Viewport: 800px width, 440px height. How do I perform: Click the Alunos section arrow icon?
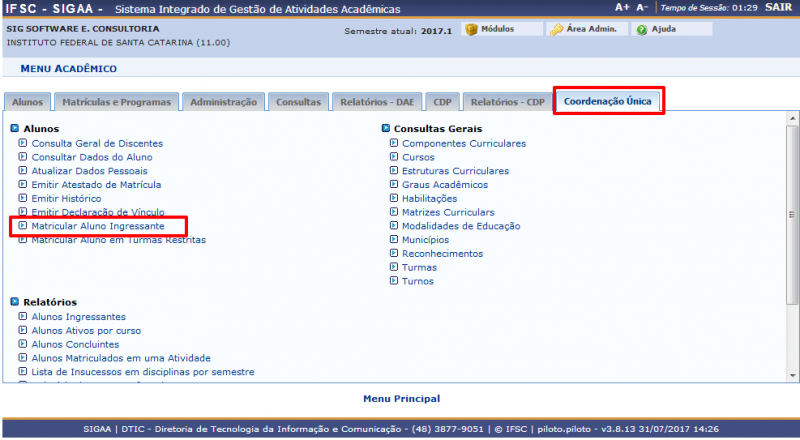click(x=15, y=129)
